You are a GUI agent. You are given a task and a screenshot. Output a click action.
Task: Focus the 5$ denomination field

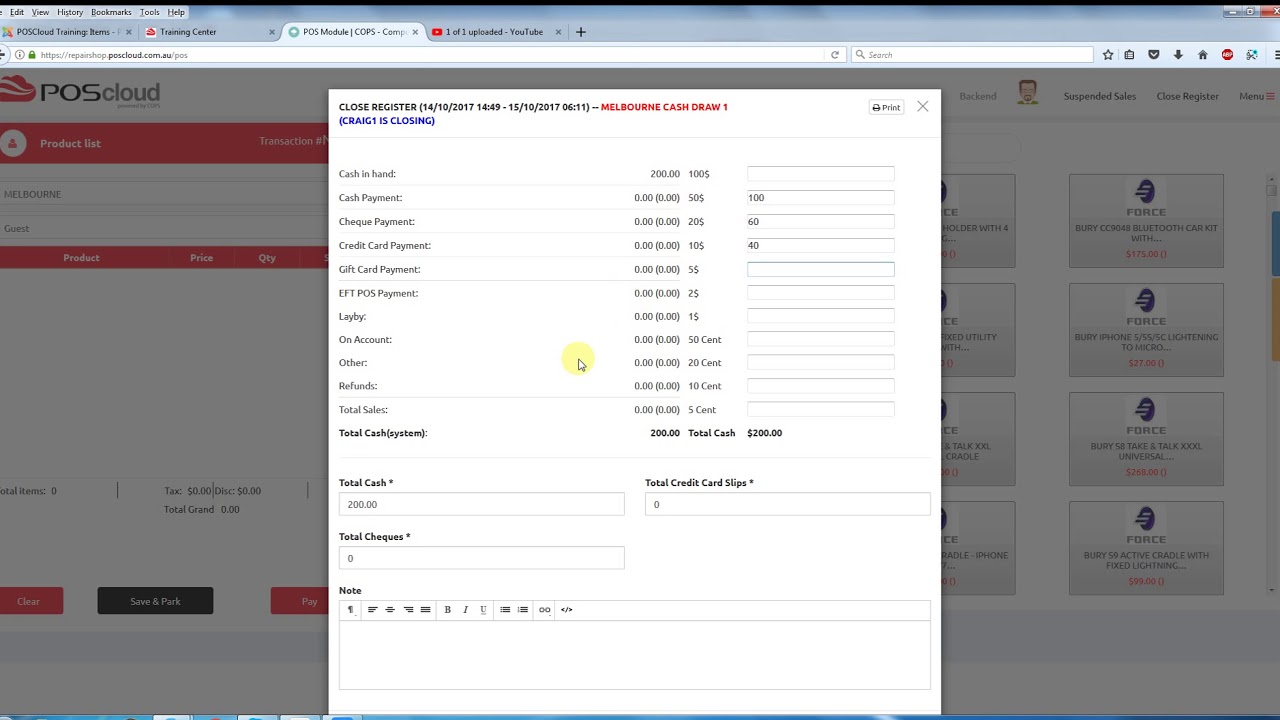click(820, 269)
